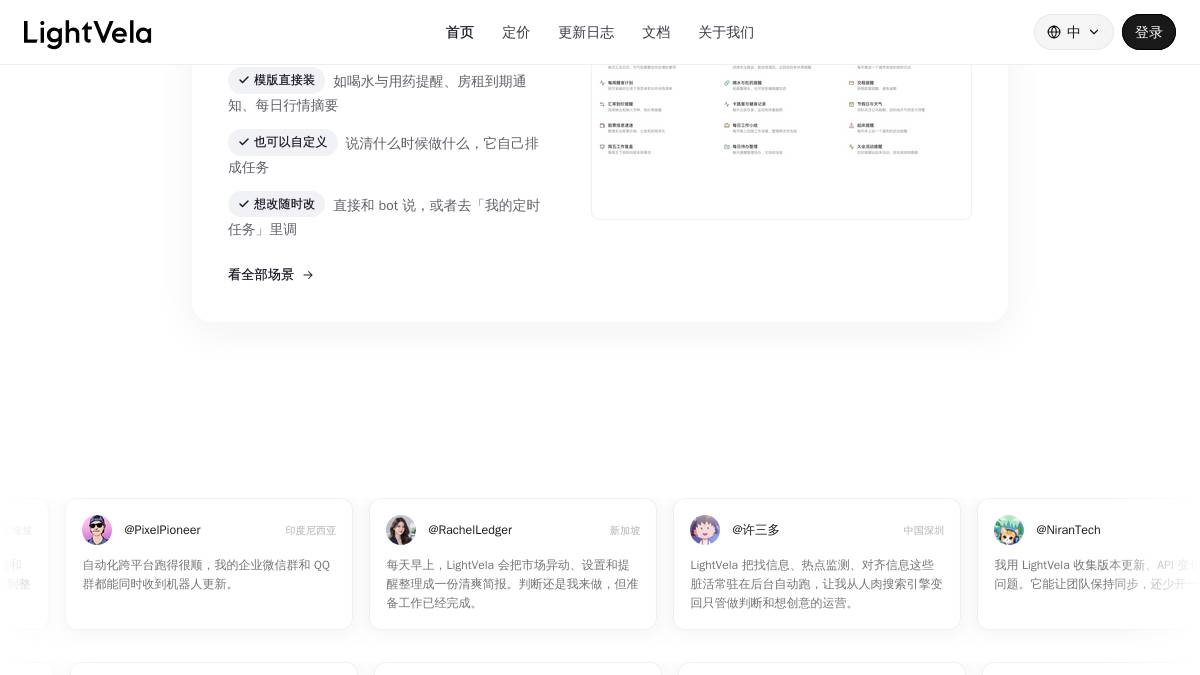
Task: Click the scheduled task templates preview image
Action: (x=781, y=140)
